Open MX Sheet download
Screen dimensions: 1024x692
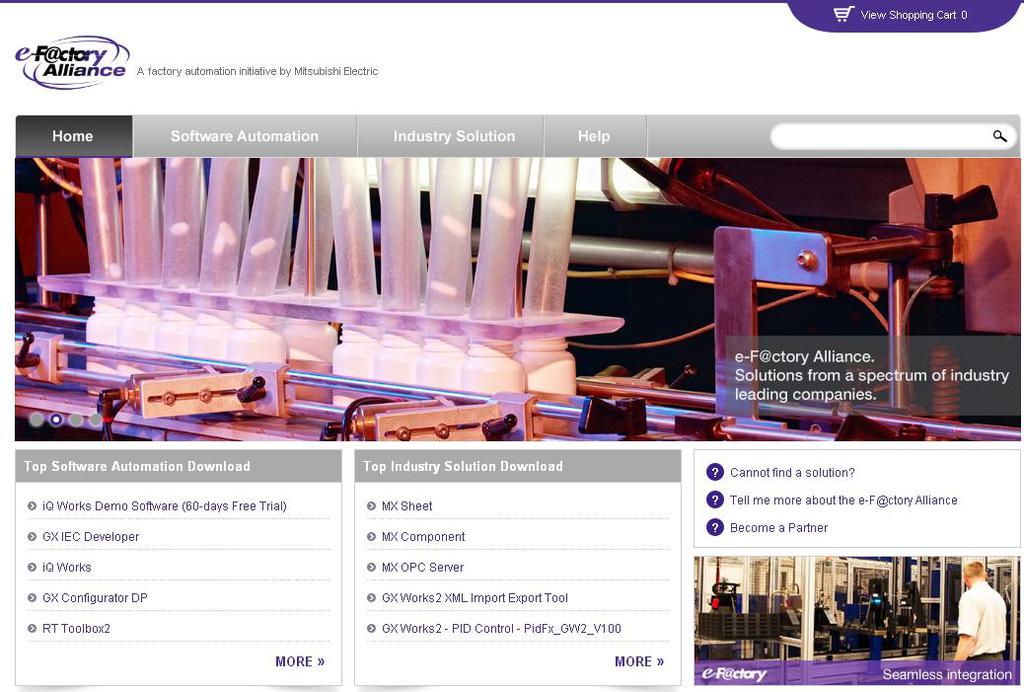pos(407,506)
